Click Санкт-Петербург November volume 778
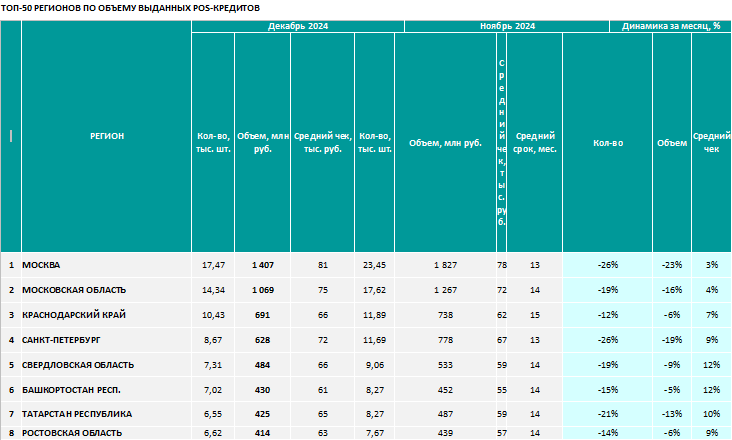Image resolution: width=732 pixels, height=440 pixels. tap(445, 340)
